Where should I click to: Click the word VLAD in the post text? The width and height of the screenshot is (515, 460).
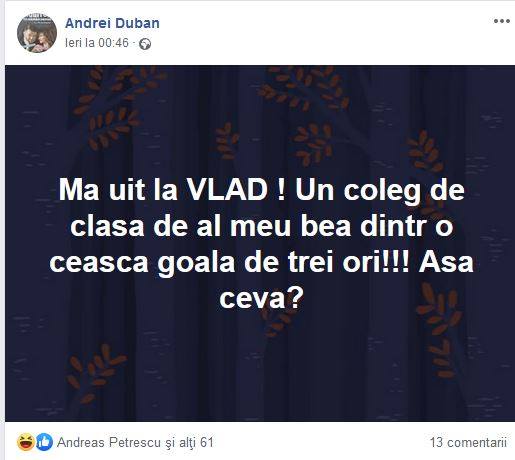pyautogui.click(x=226, y=191)
